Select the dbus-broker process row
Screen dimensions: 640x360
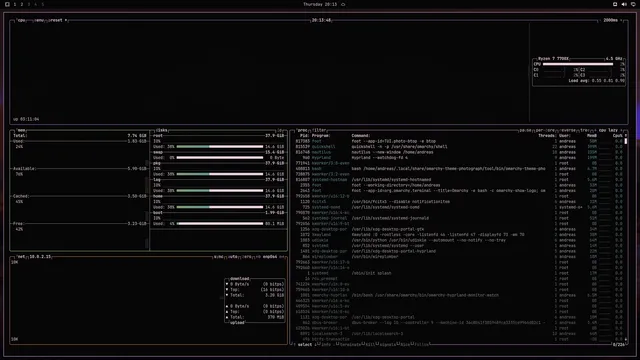[459, 322]
